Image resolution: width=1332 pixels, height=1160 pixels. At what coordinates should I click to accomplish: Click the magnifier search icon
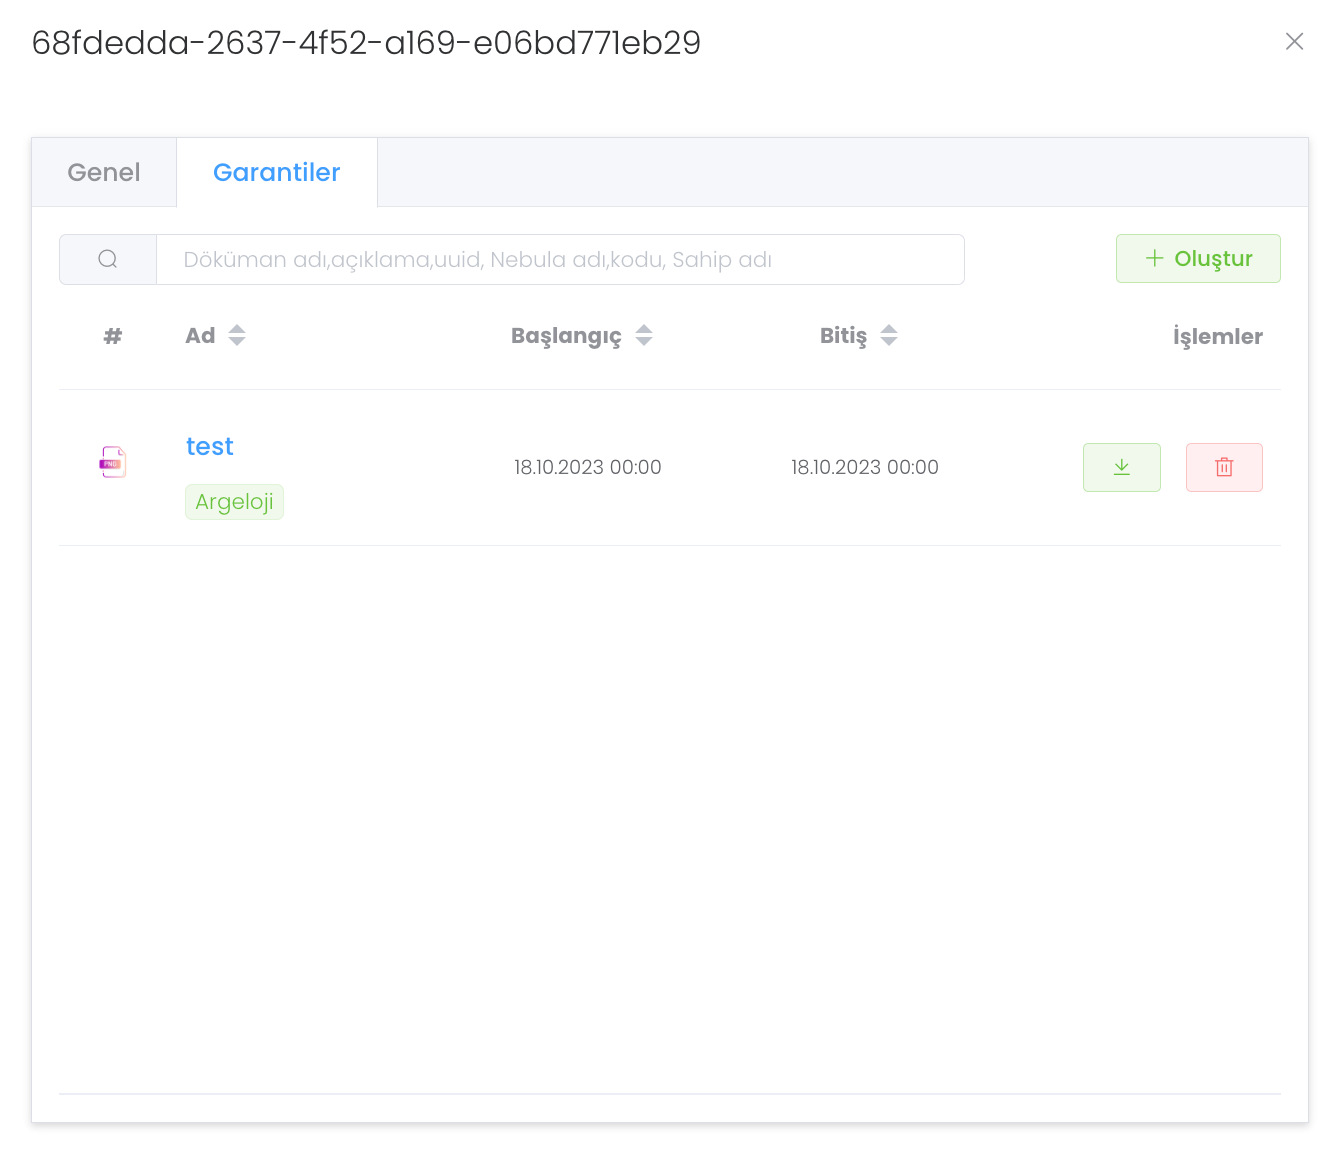[x=108, y=260]
